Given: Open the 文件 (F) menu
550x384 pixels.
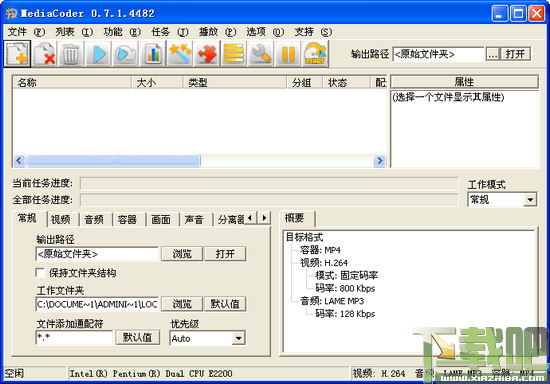Looking at the screenshot, I should 26,32.
